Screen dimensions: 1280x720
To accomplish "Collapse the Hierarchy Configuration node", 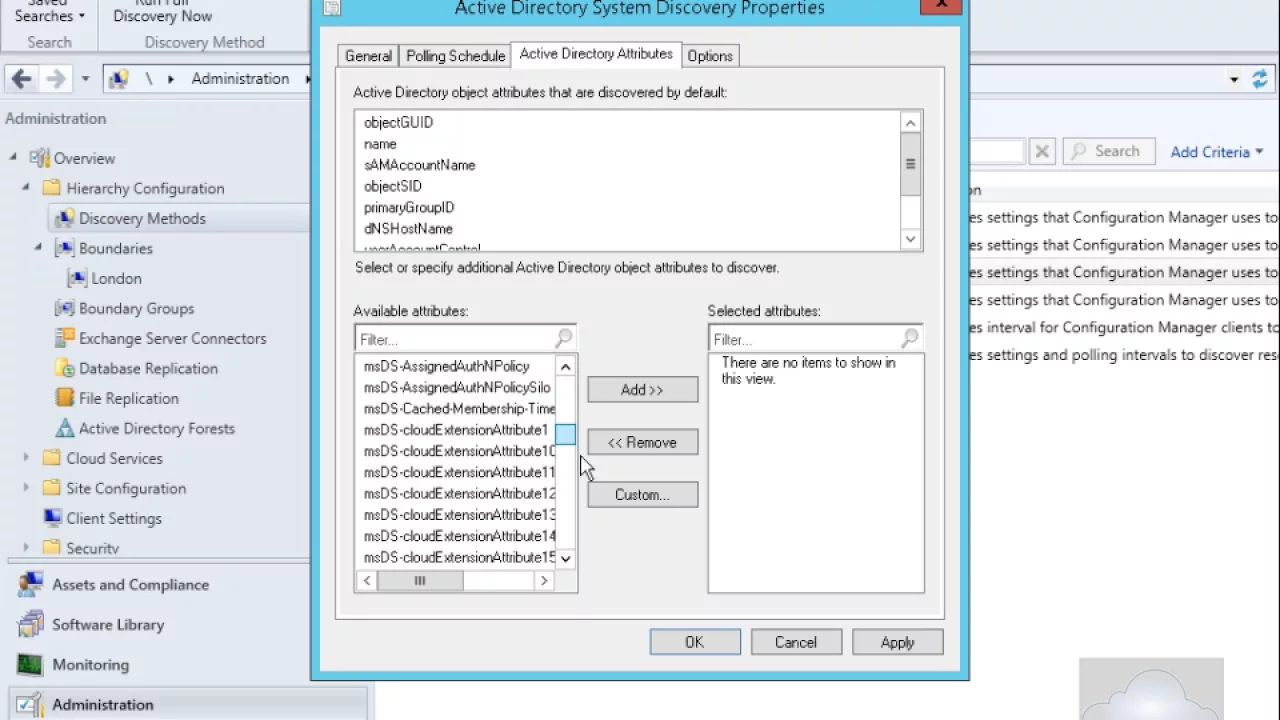I will (26, 188).
